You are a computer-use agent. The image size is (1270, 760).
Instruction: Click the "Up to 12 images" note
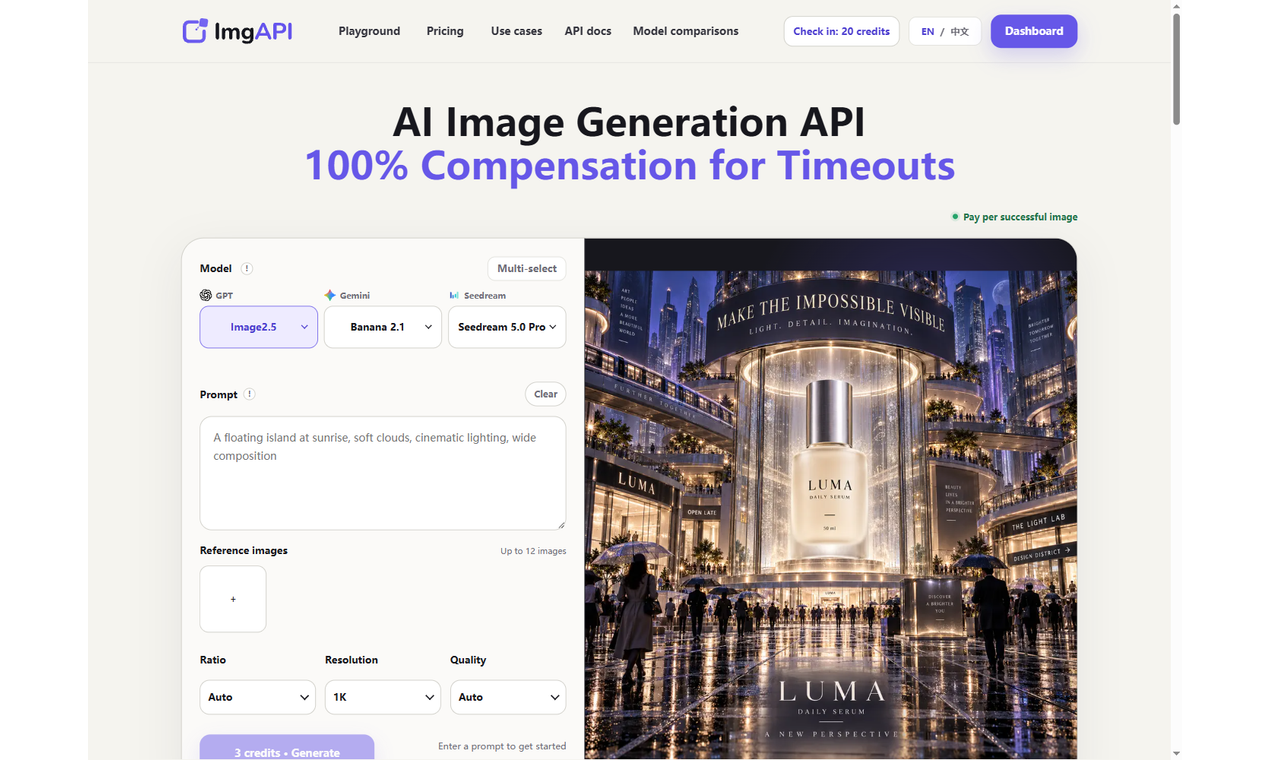pyautogui.click(x=534, y=551)
